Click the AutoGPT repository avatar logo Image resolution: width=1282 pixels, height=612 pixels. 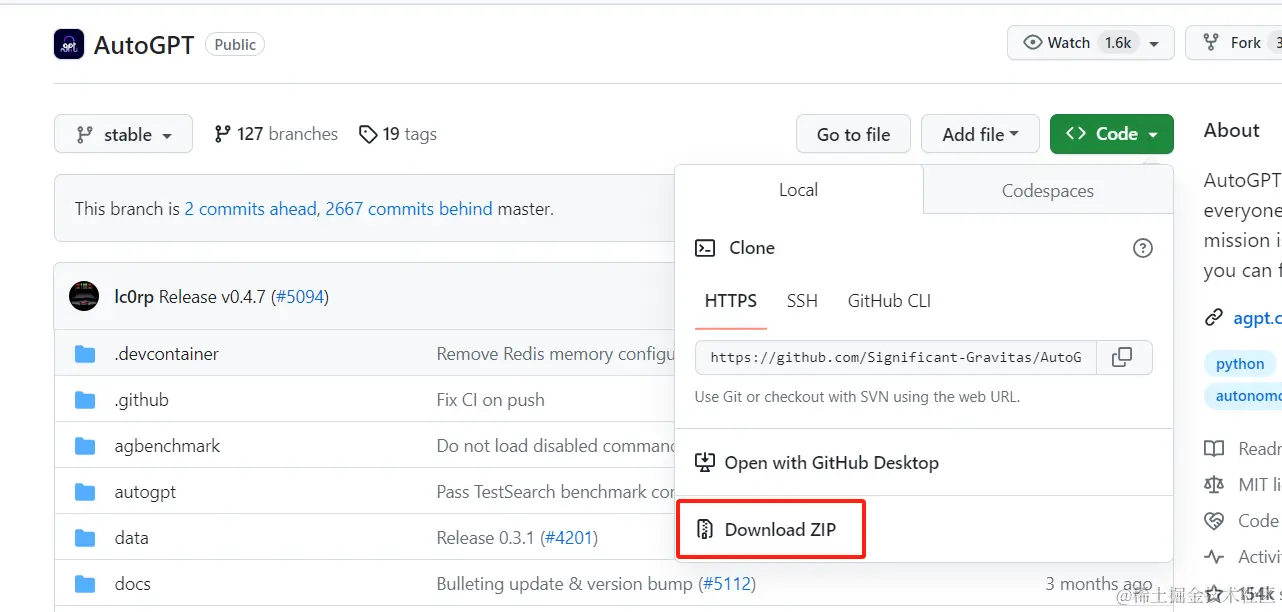pyautogui.click(x=69, y=44)
